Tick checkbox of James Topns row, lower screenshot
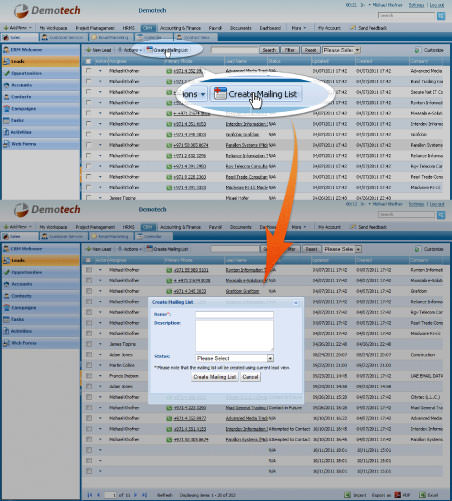The height and width of the screenshot is (501, 452). (x=89, y=344)
